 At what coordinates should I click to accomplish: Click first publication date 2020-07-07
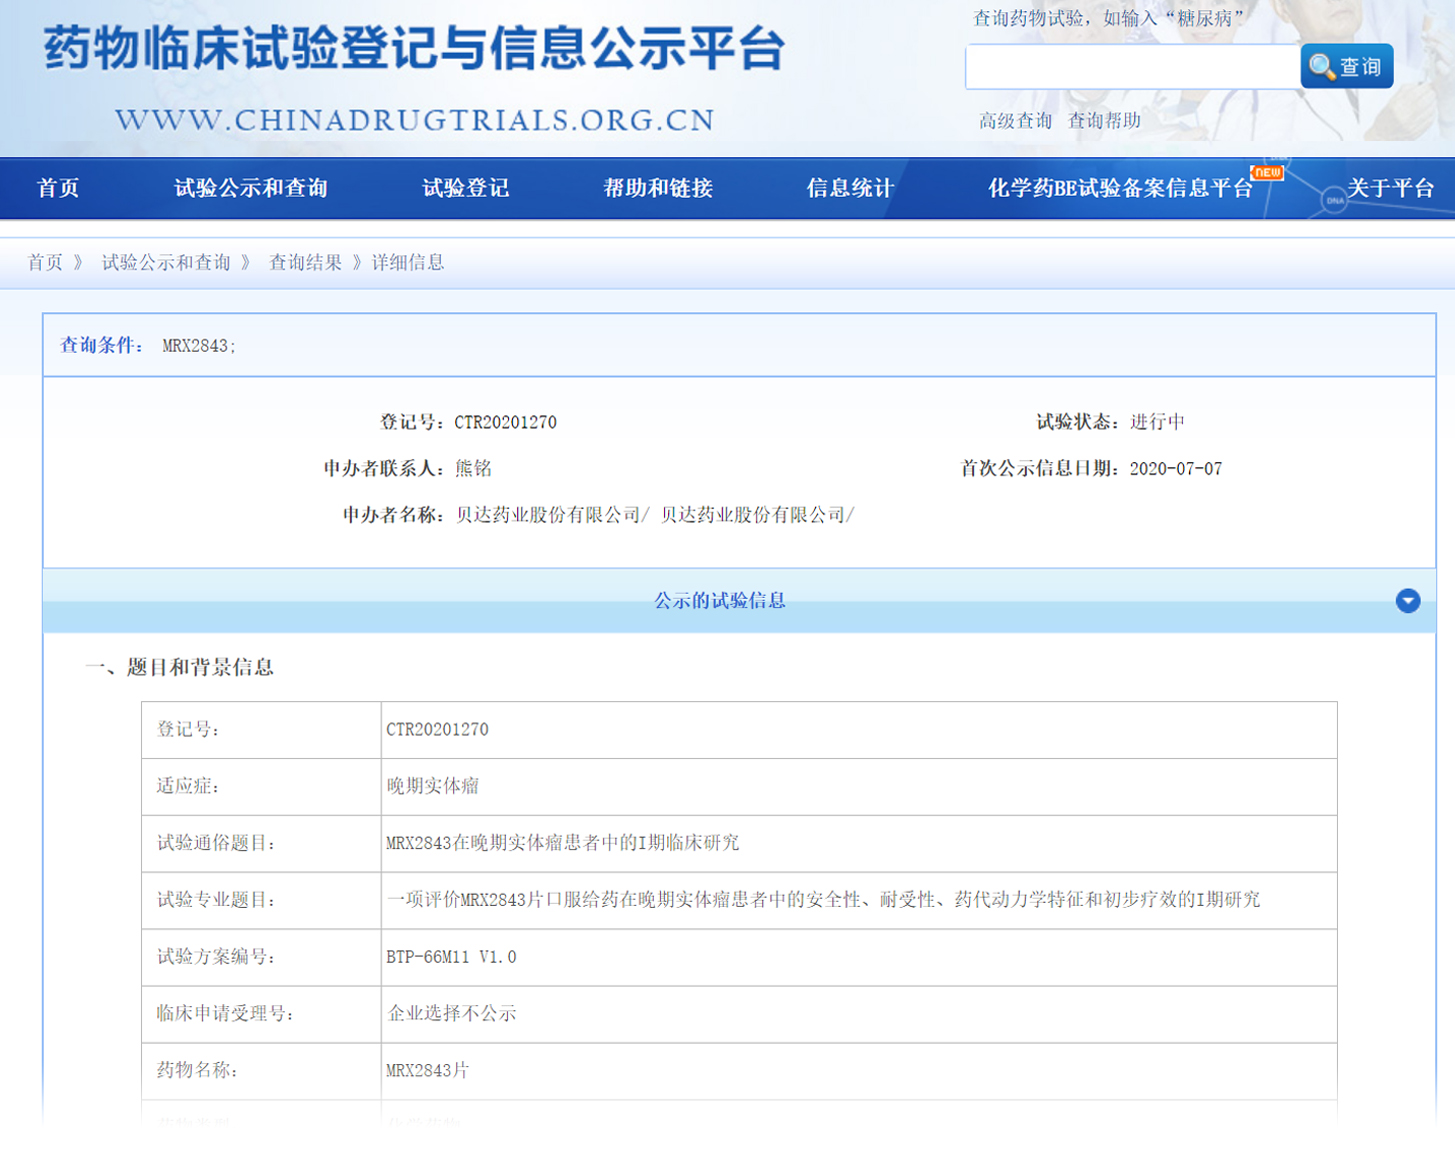pyautogui.click(x=1175, y=468)
